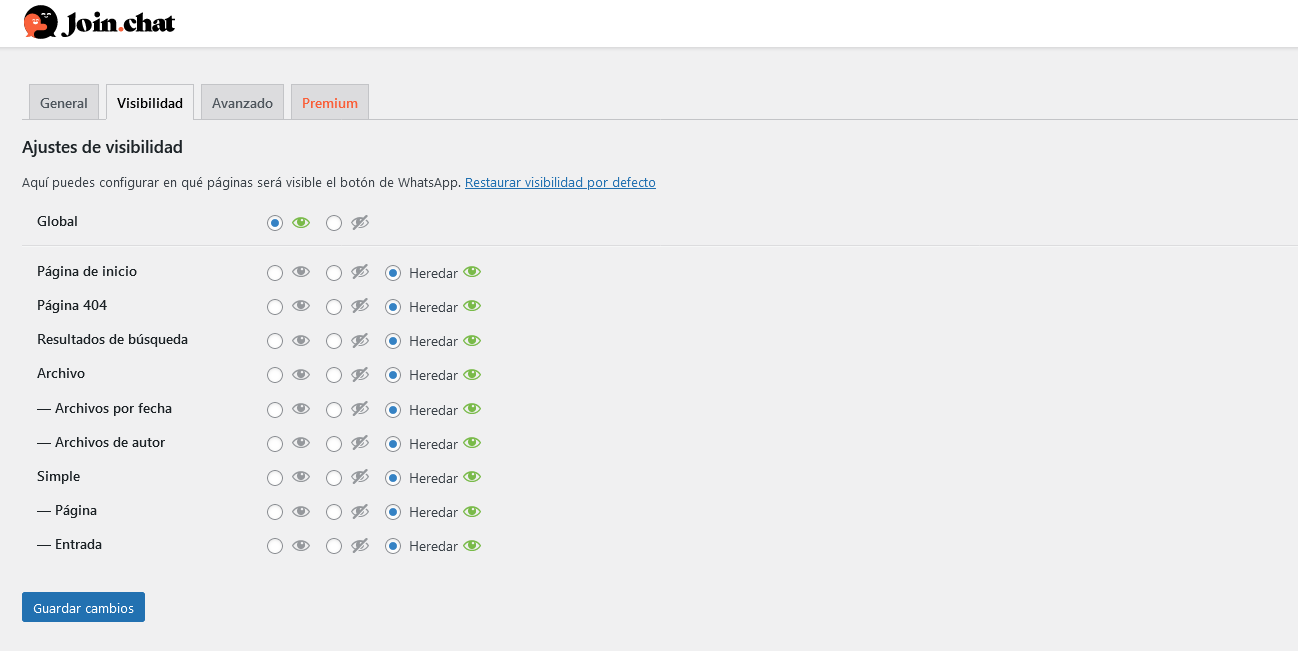Select show radio for Página de inicio
The width and height of the screenshot is (1298, 651).
(275, 273)
